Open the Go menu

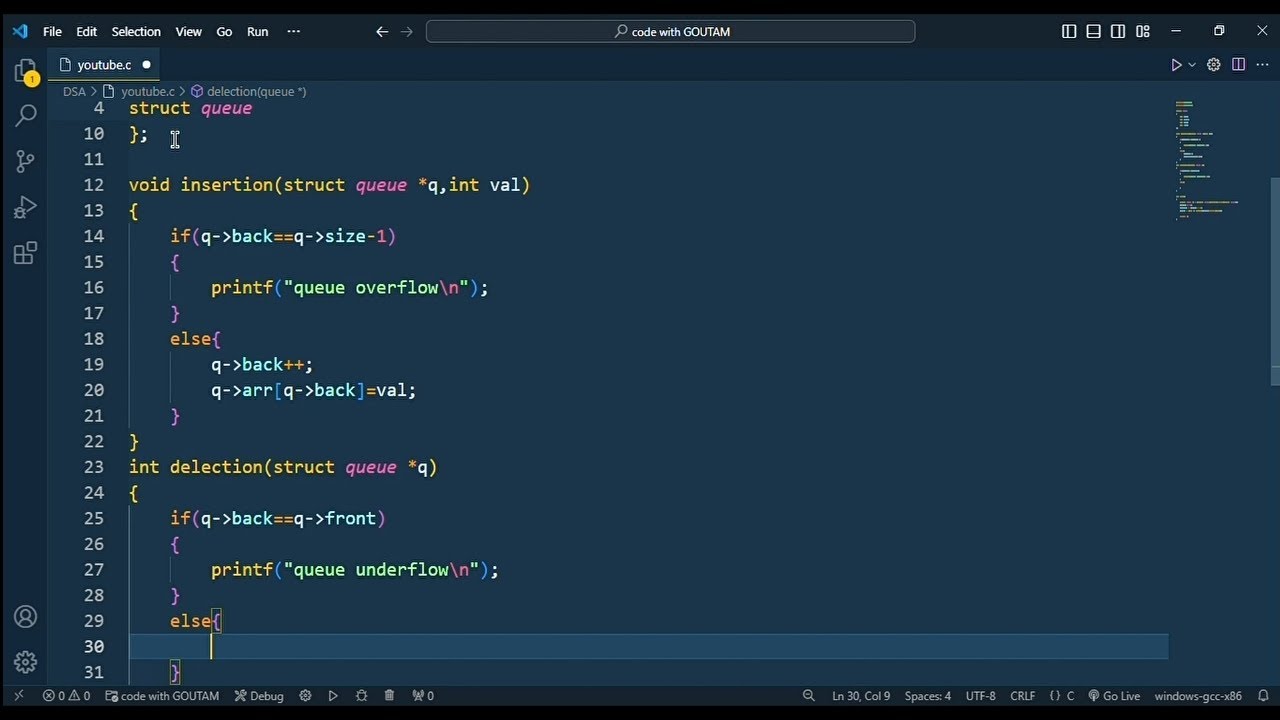224,32
